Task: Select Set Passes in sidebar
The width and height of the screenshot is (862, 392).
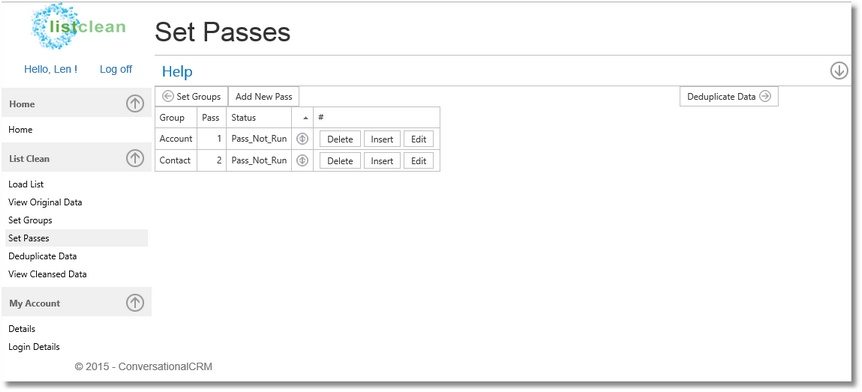Action: (75, 238)
